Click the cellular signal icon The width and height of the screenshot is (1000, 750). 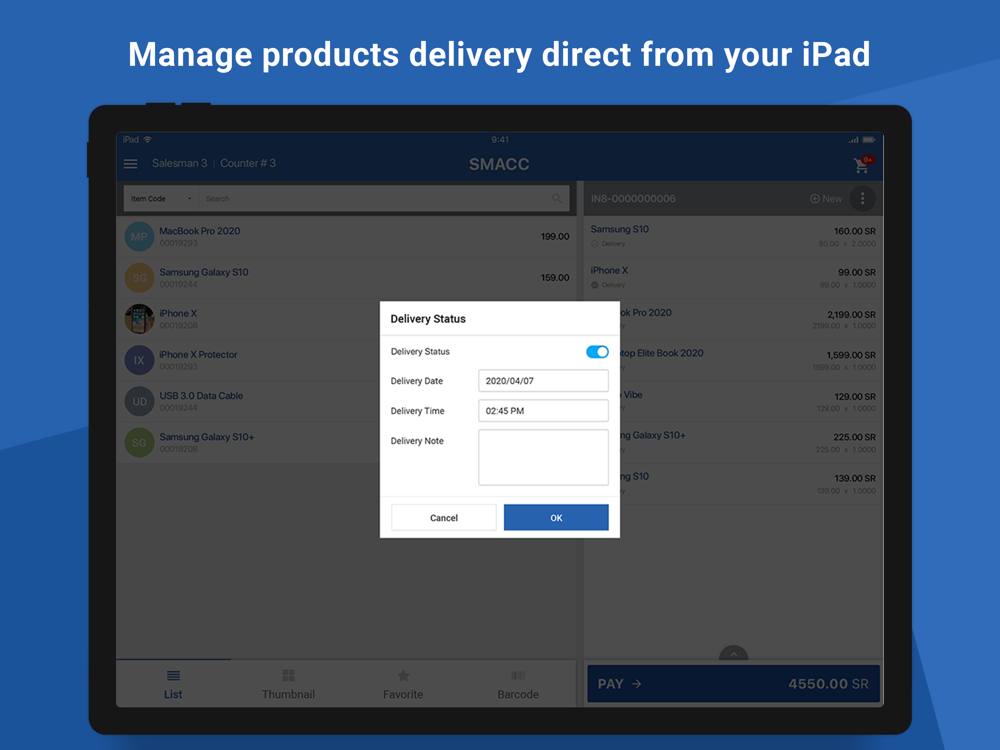click(x=853, y=140)
